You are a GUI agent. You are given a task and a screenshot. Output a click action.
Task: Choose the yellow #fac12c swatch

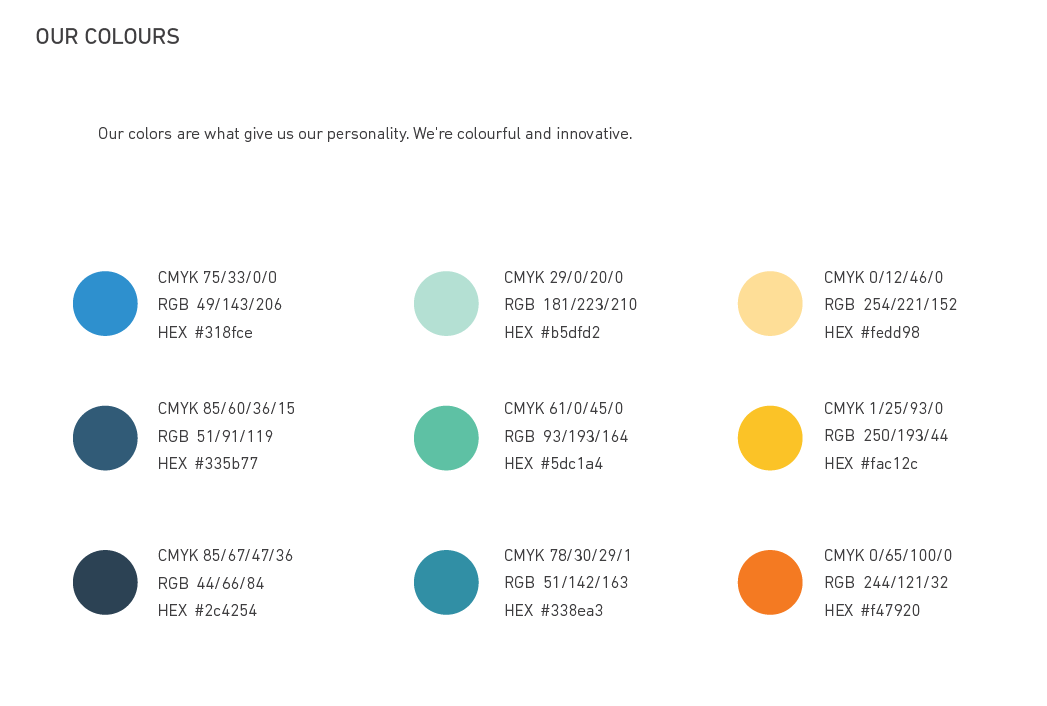coord(770,438)
